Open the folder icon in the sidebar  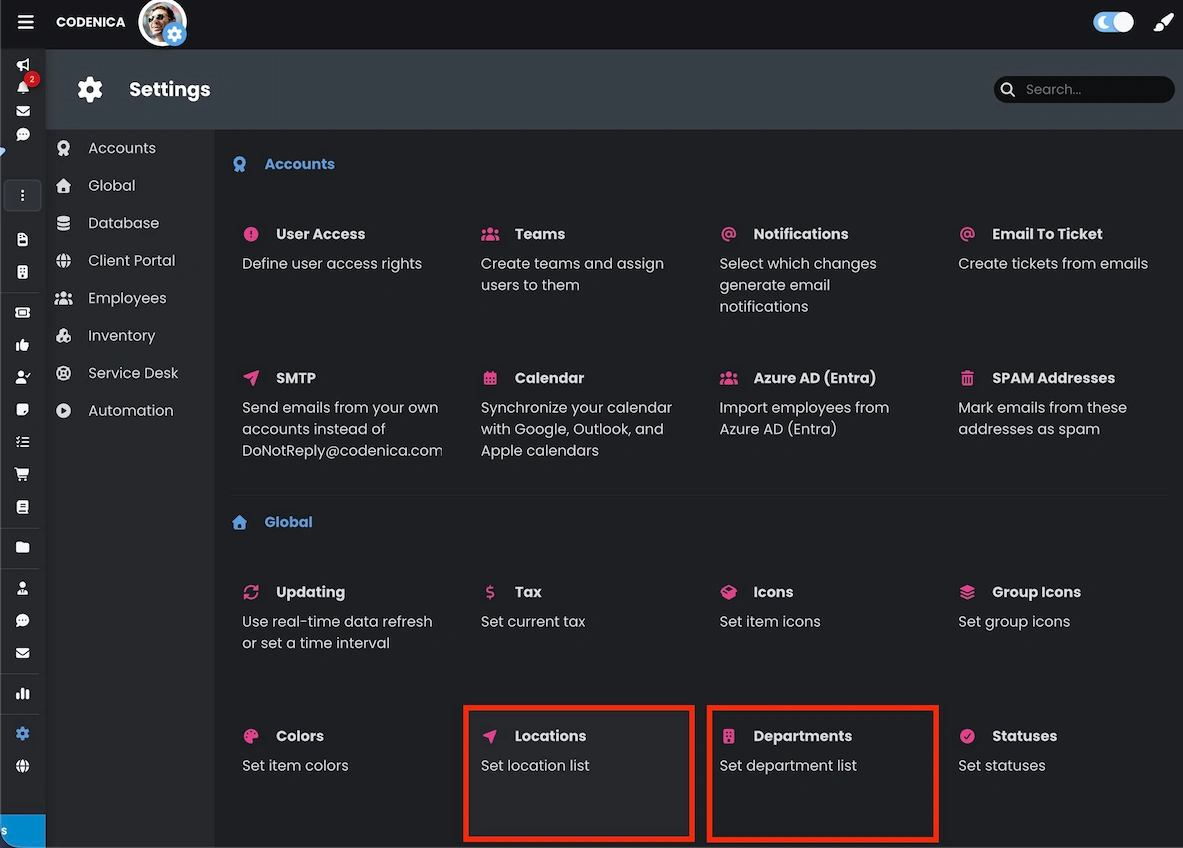pyautogui.click(x=22, y=547)
